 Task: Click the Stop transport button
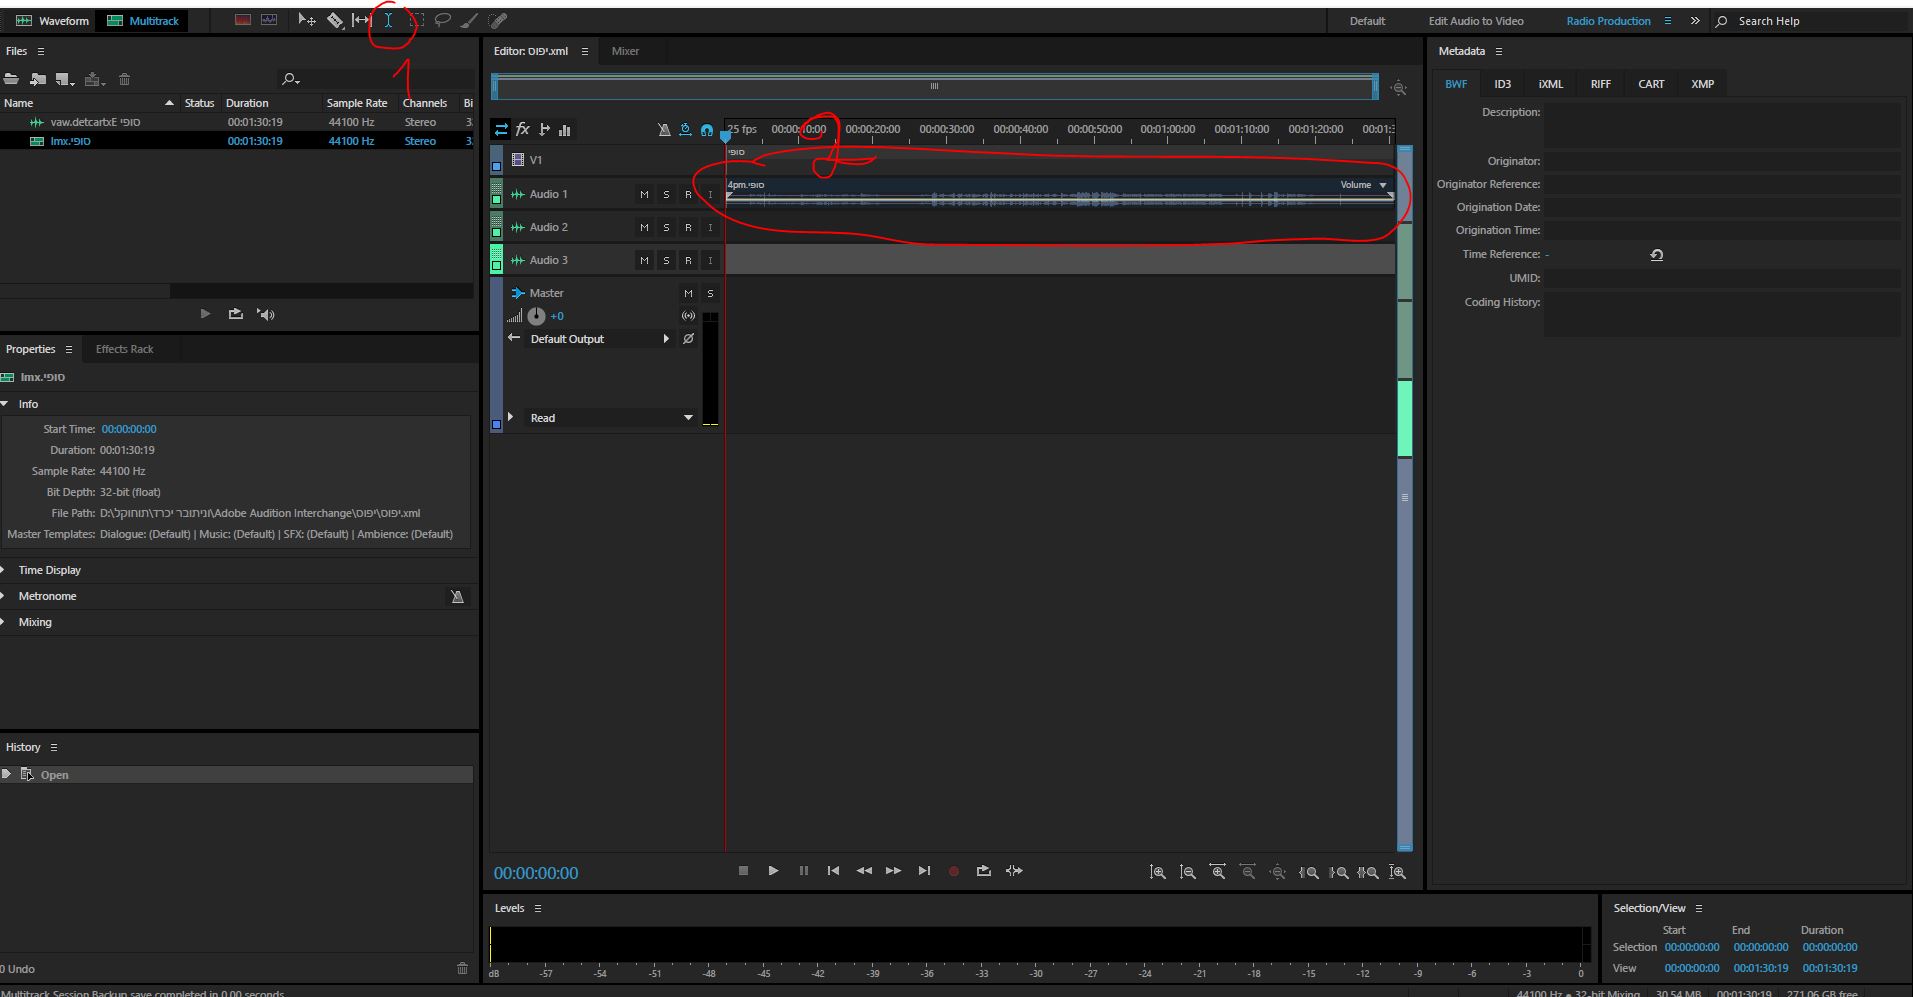(x=743, y=871)
